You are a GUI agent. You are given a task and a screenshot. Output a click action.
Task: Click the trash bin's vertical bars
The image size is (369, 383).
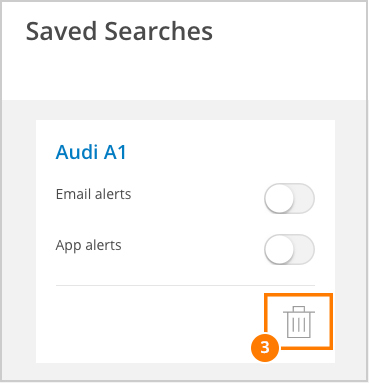pos(299,325)
